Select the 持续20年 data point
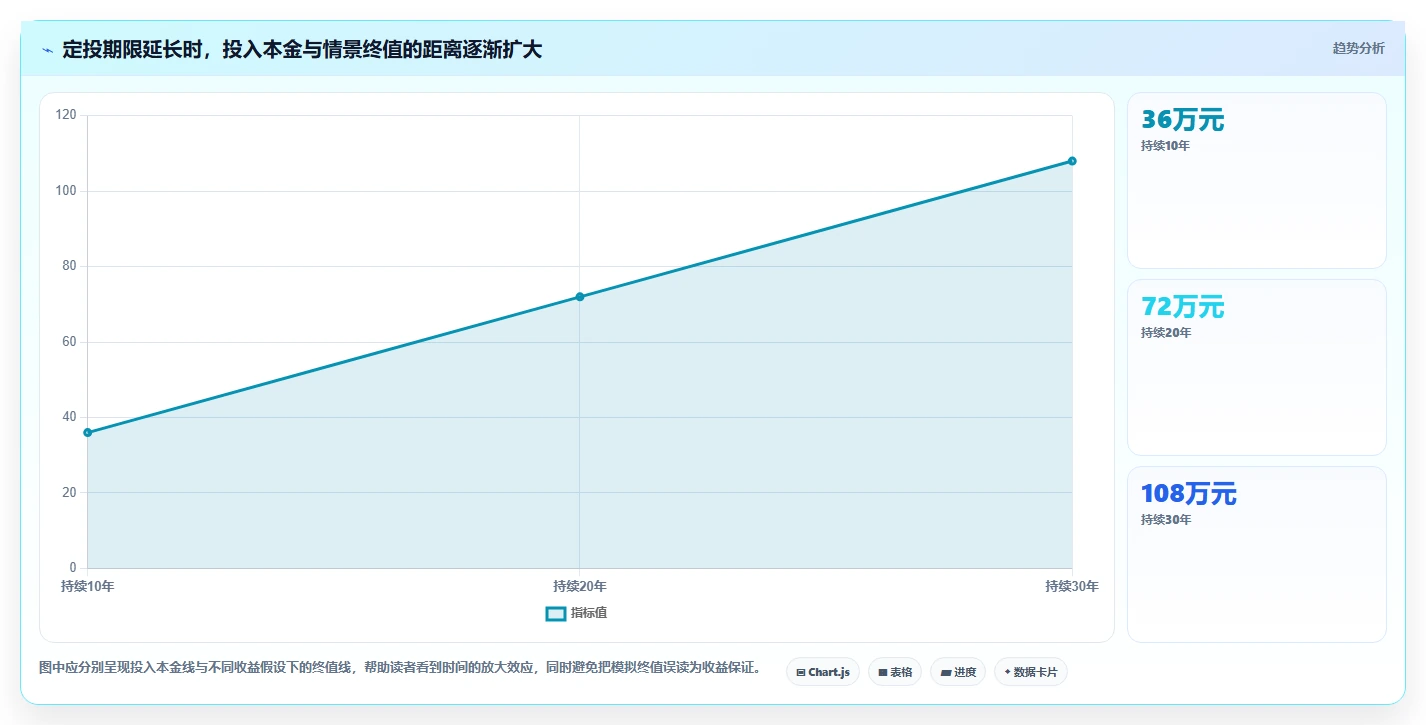Viewport: 1426px width, 725px height. click(x=580, y=297)
